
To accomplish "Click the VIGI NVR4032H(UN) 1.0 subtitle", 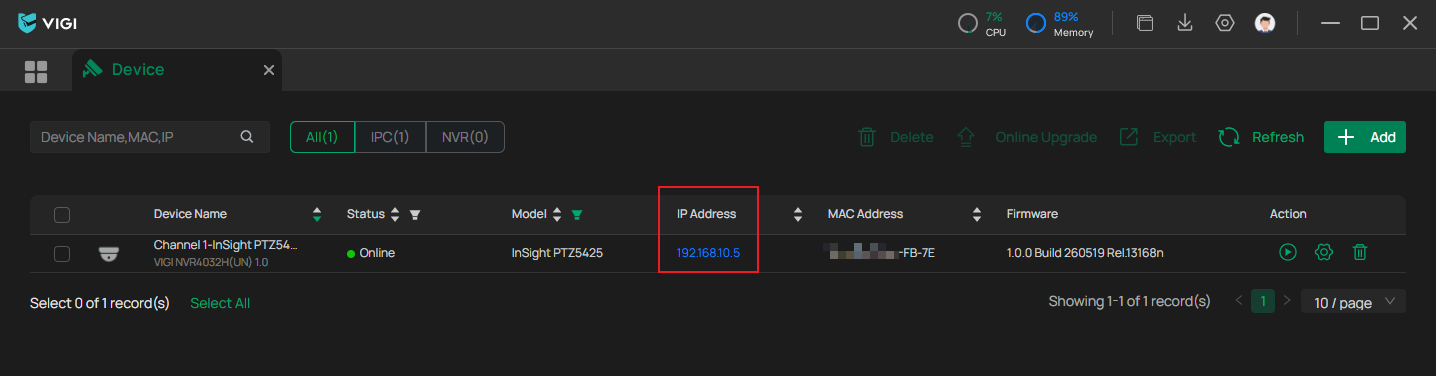I will coord(211,262).
